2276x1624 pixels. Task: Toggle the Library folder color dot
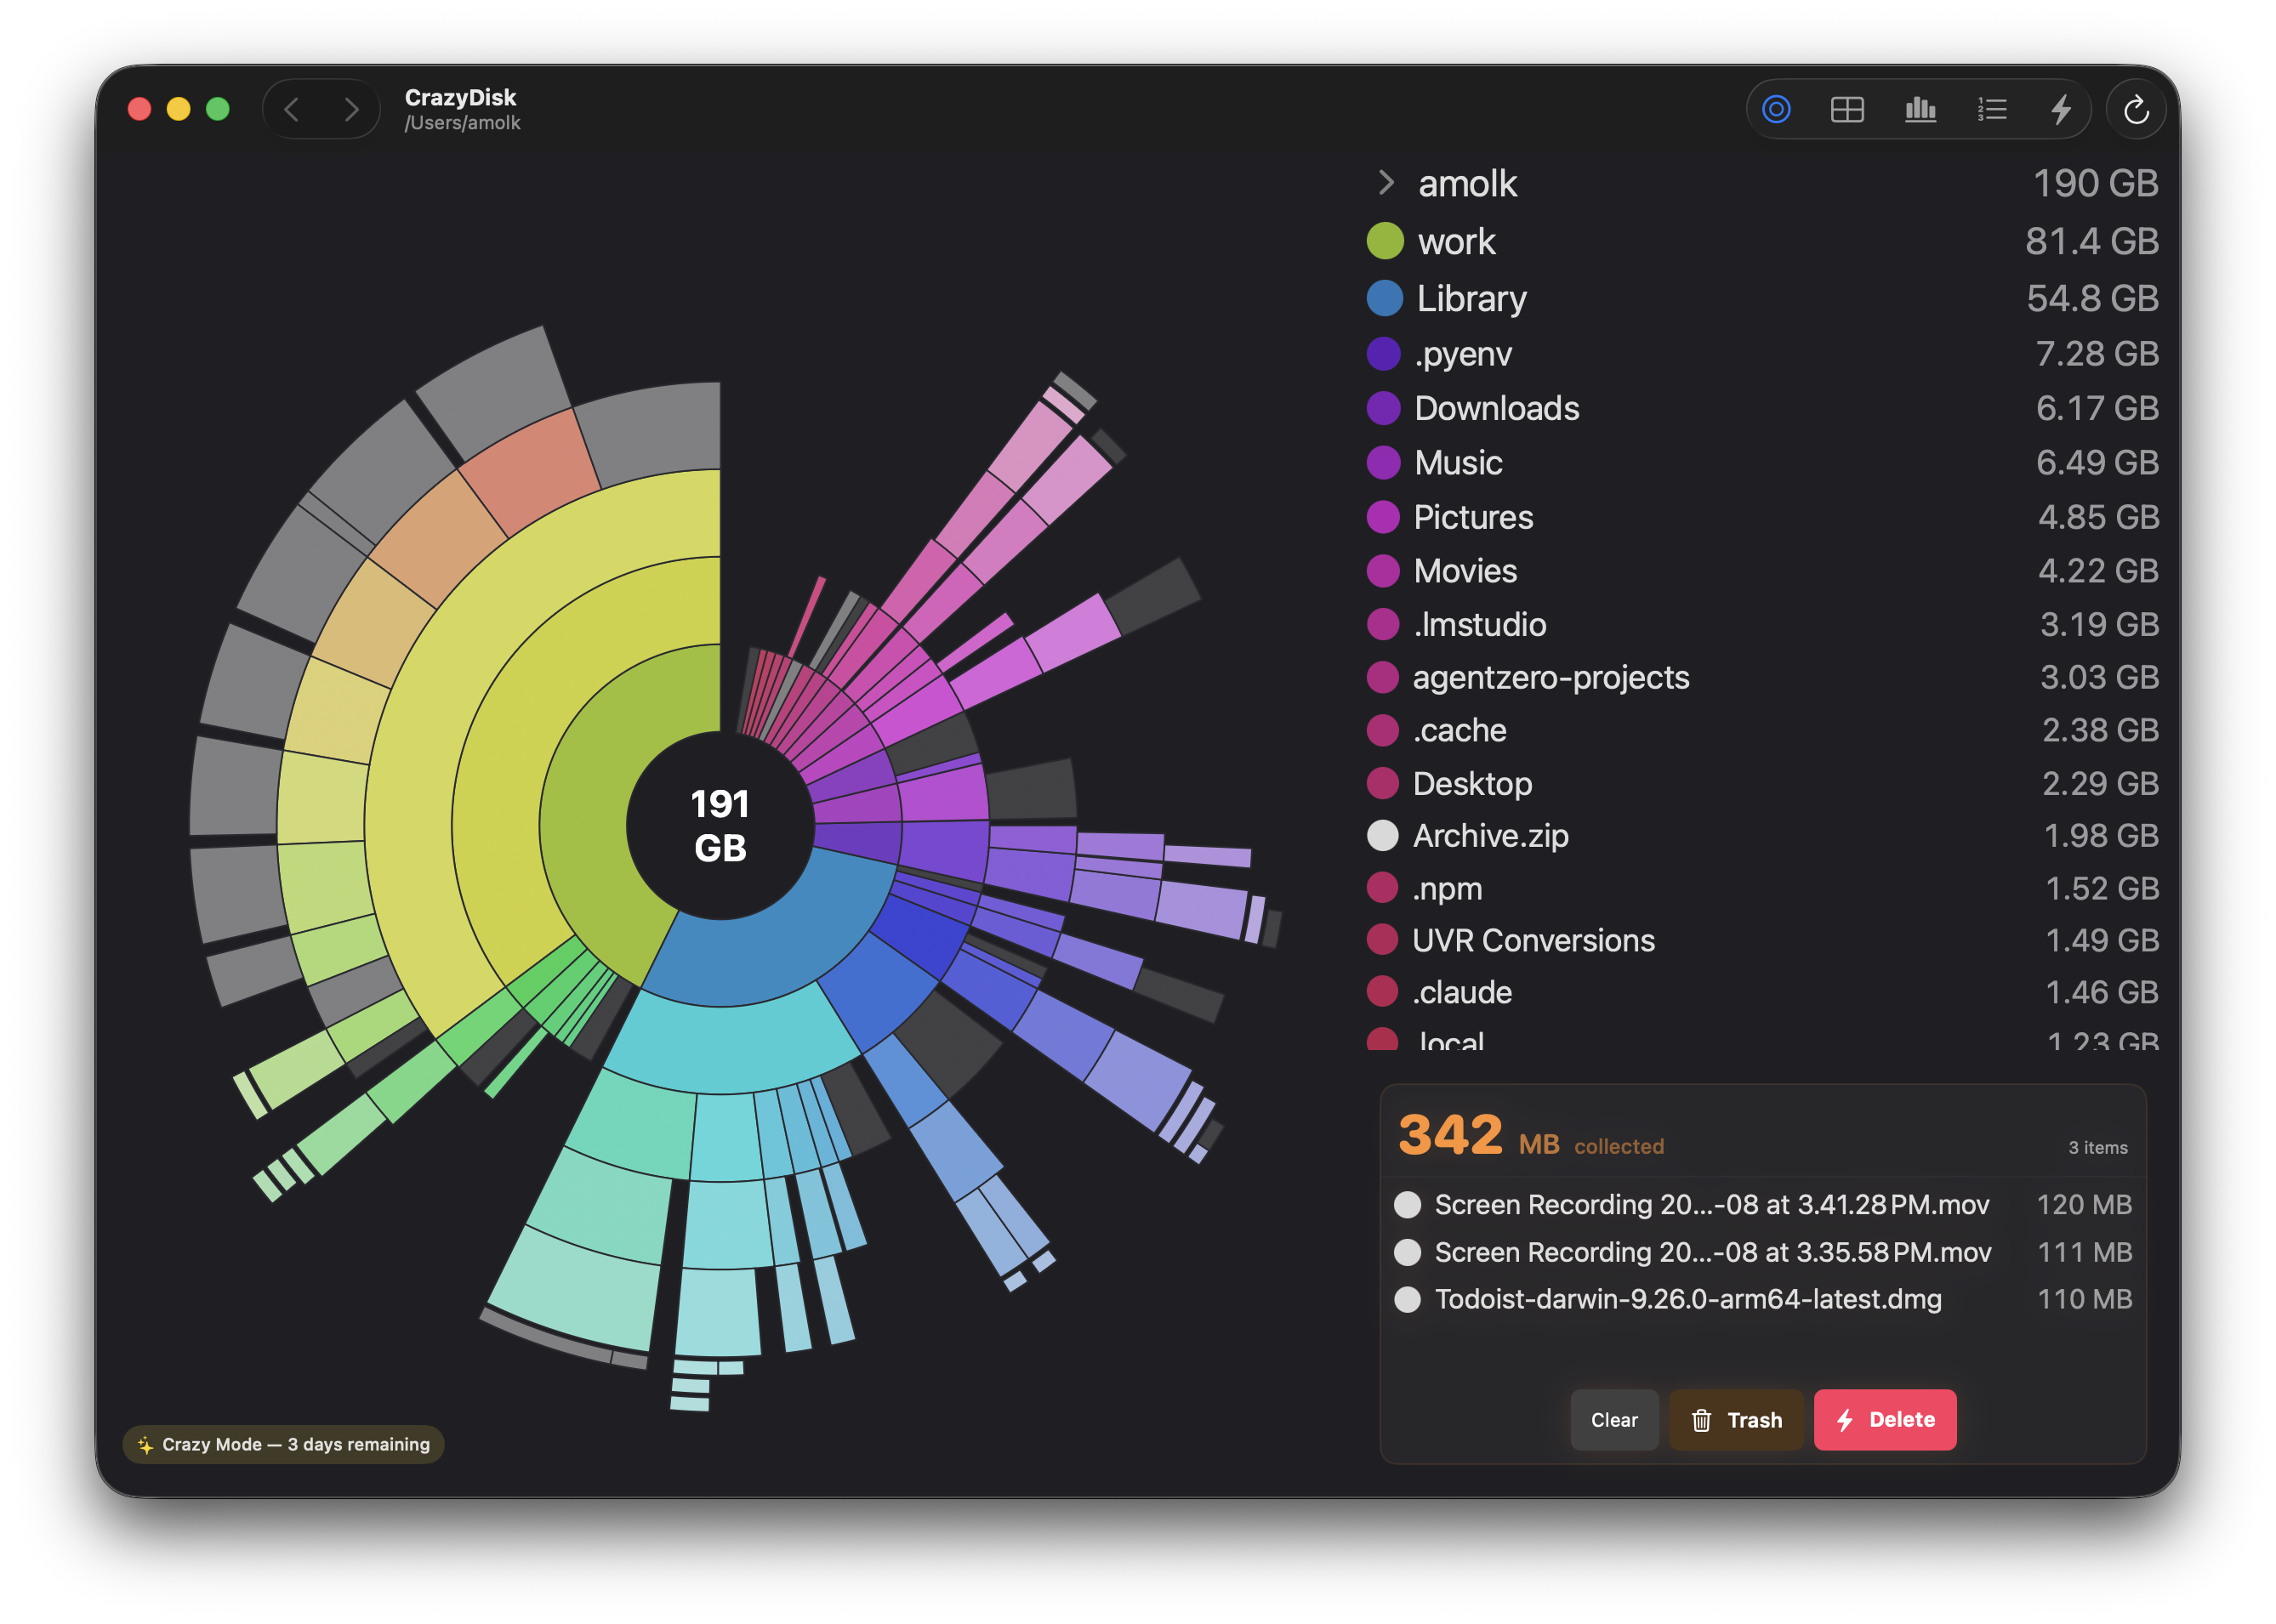click(x=1384, y=298)
